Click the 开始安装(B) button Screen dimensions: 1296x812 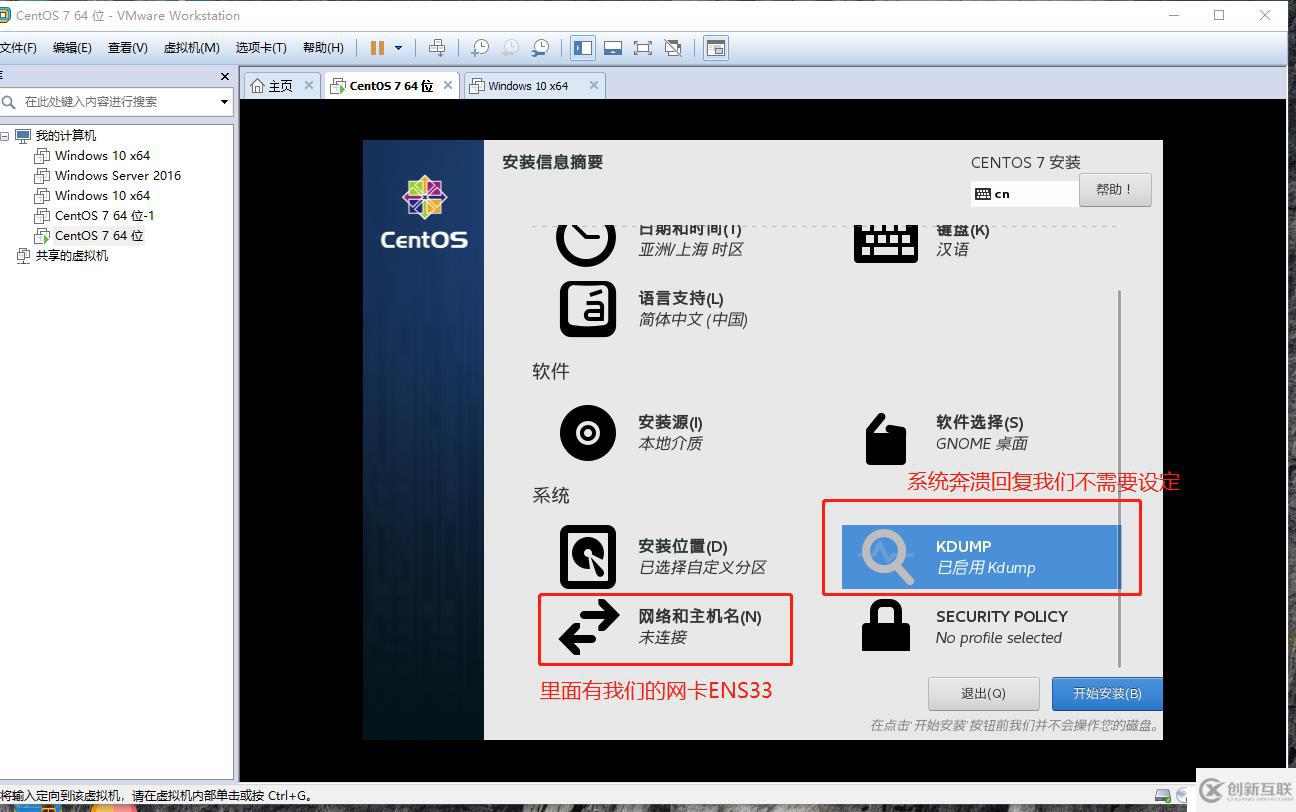click(1107, 693)
